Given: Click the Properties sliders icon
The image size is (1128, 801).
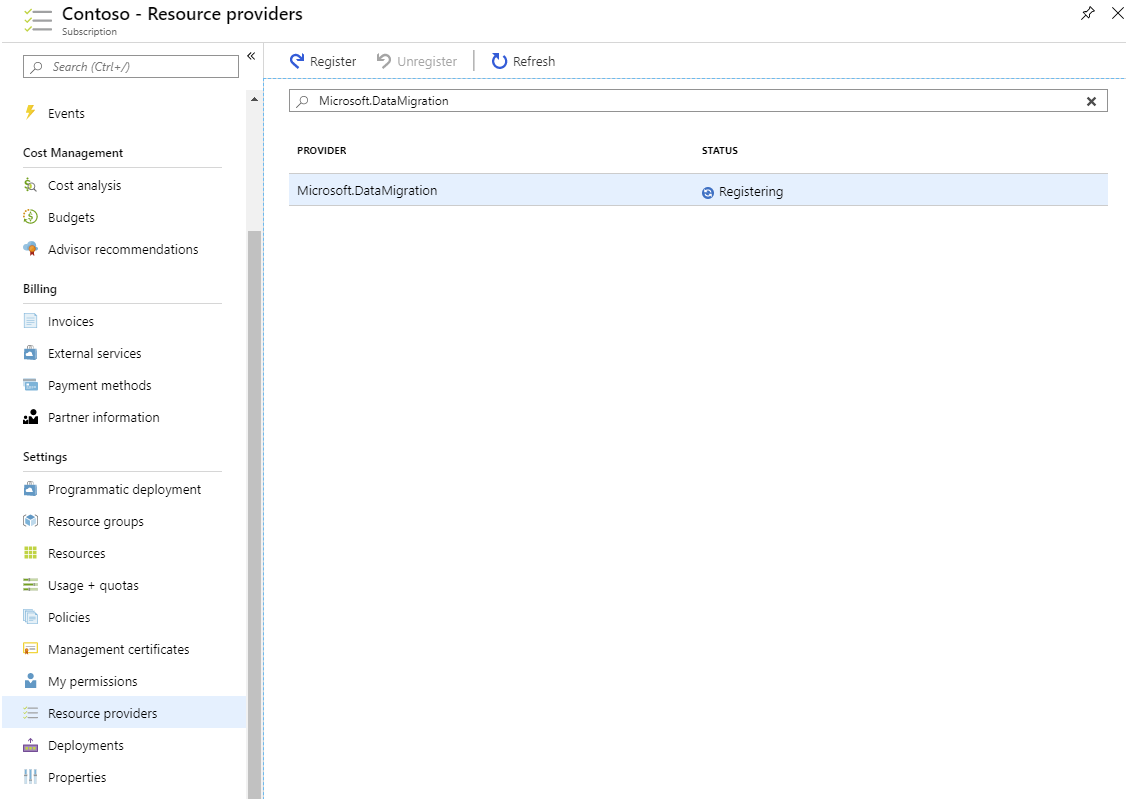Looking at the screenshot, I should pyautogui.click(x=30, y=777).
